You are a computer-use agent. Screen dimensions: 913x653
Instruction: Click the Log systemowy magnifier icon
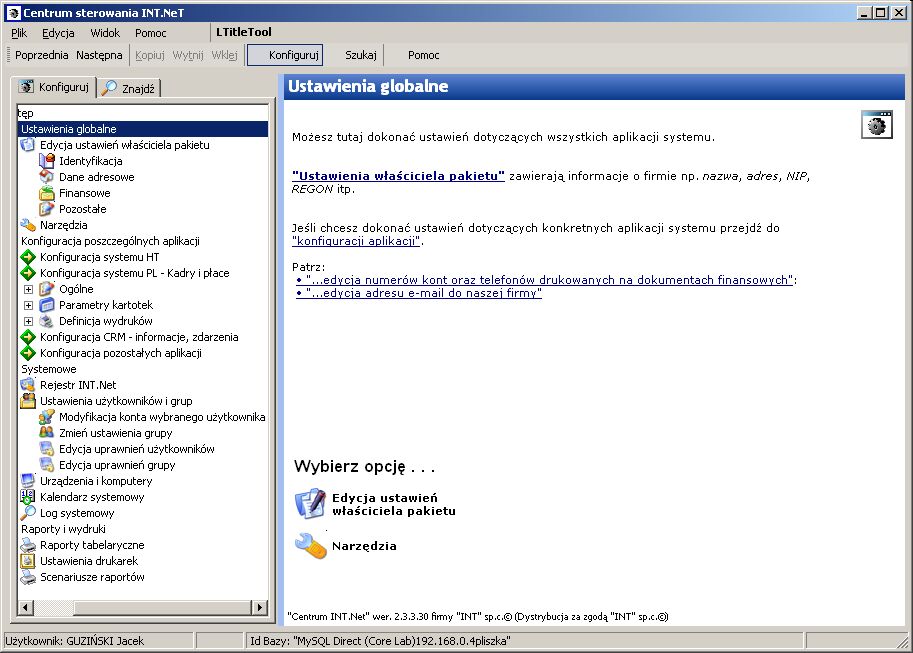tap(27, 513)
